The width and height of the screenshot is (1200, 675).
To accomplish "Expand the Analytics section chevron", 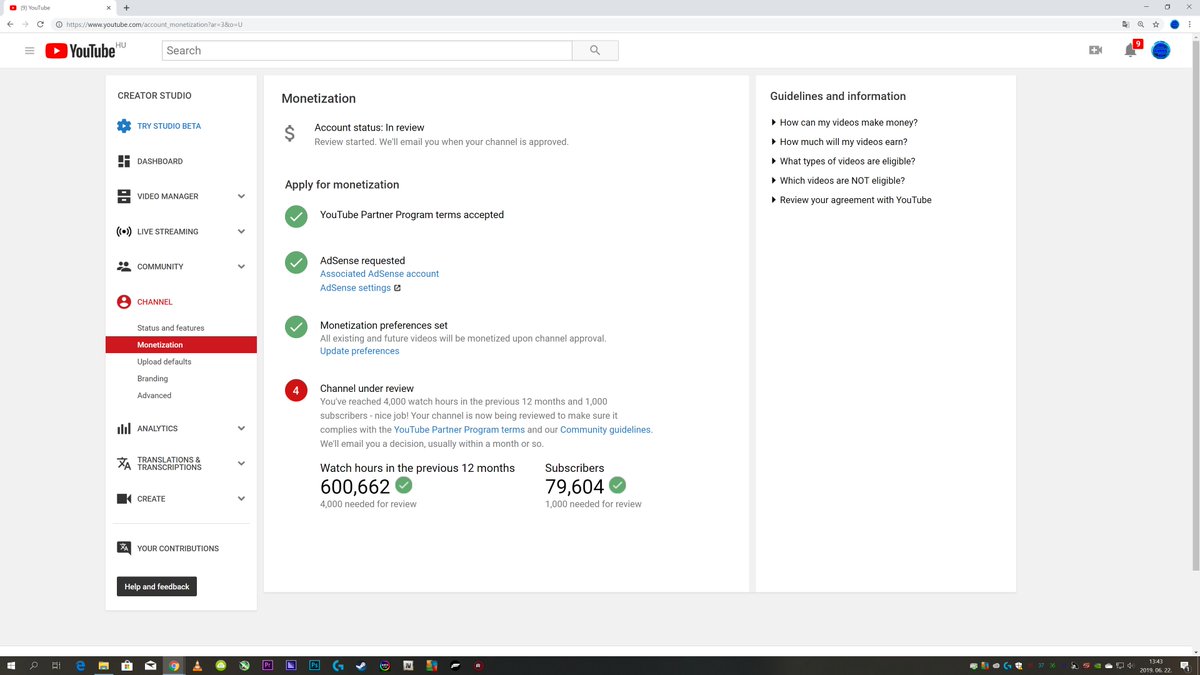I will pos(241,428).
